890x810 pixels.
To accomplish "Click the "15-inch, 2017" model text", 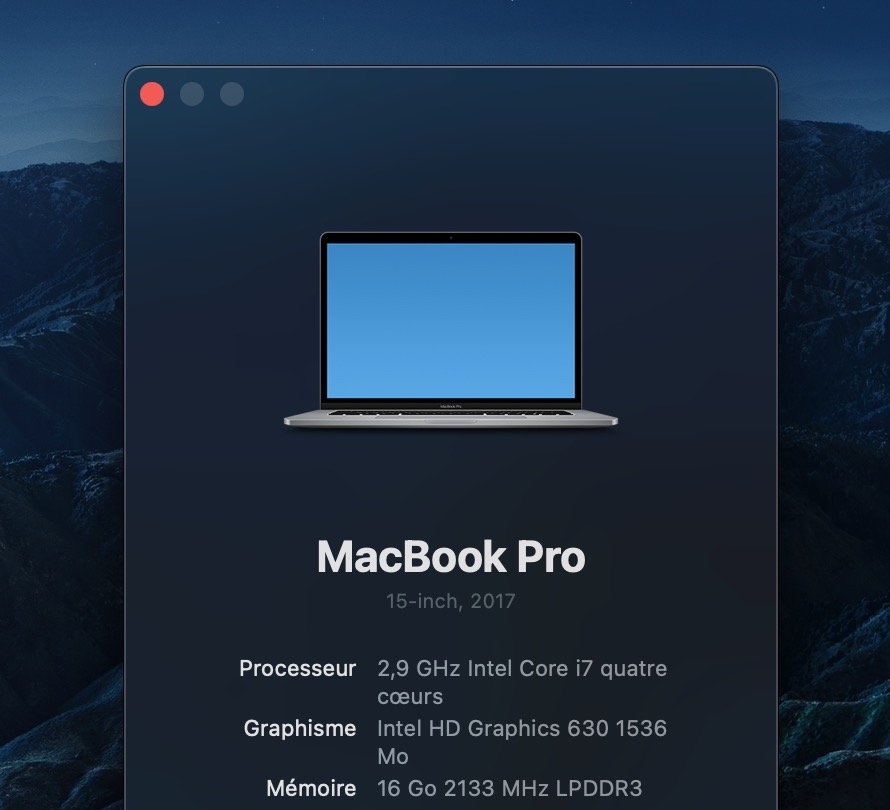I will pos(451,601).
